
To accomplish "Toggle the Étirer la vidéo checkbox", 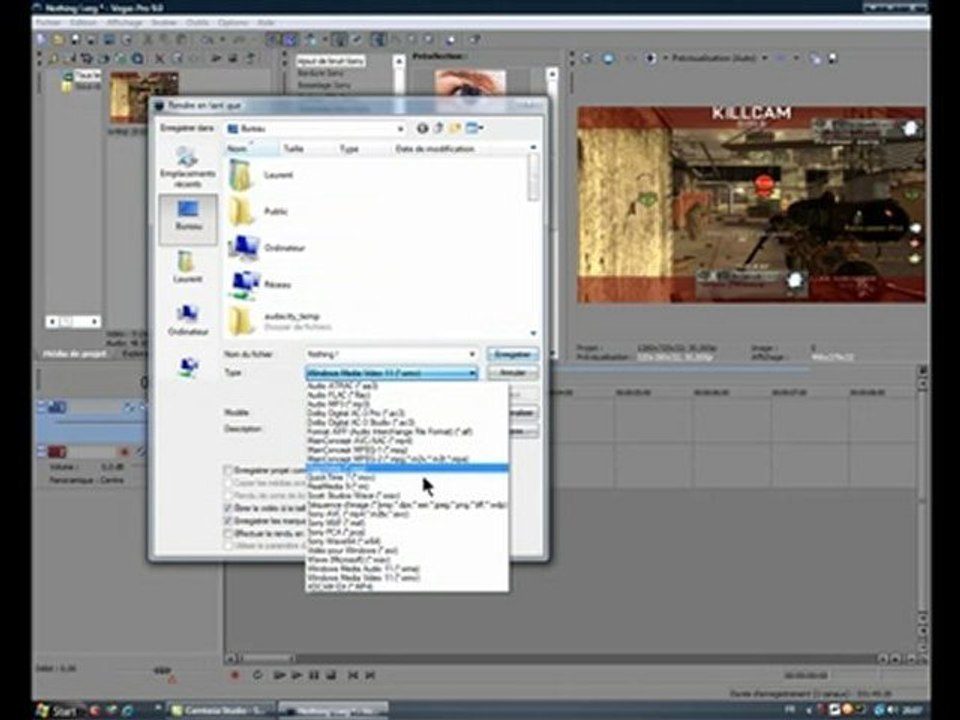I will (228, 508).
